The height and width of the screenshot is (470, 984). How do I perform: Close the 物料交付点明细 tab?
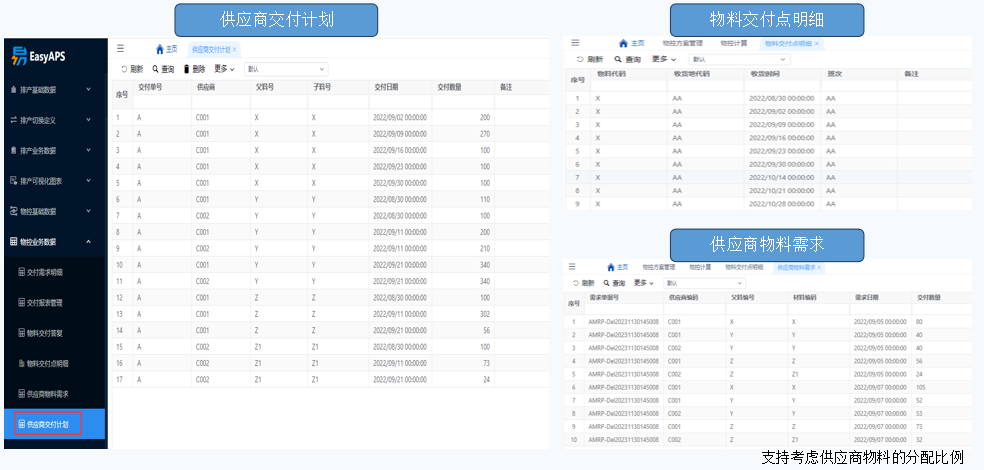pos(817,44)
